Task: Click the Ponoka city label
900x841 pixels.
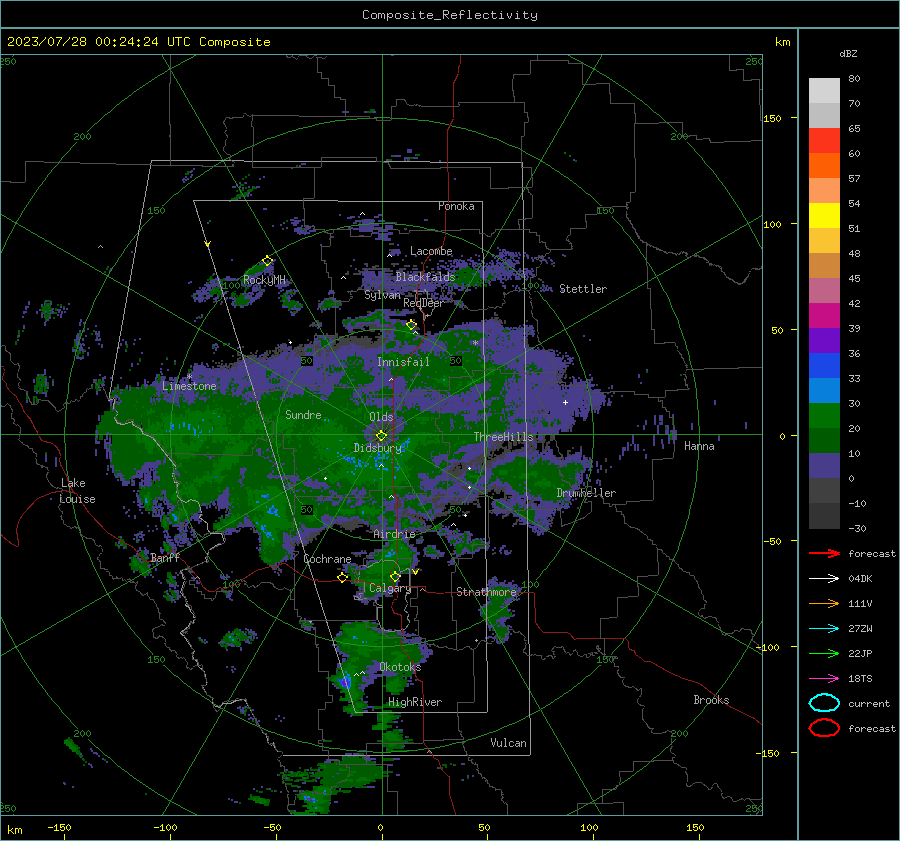Action: (x=456, y=206)
